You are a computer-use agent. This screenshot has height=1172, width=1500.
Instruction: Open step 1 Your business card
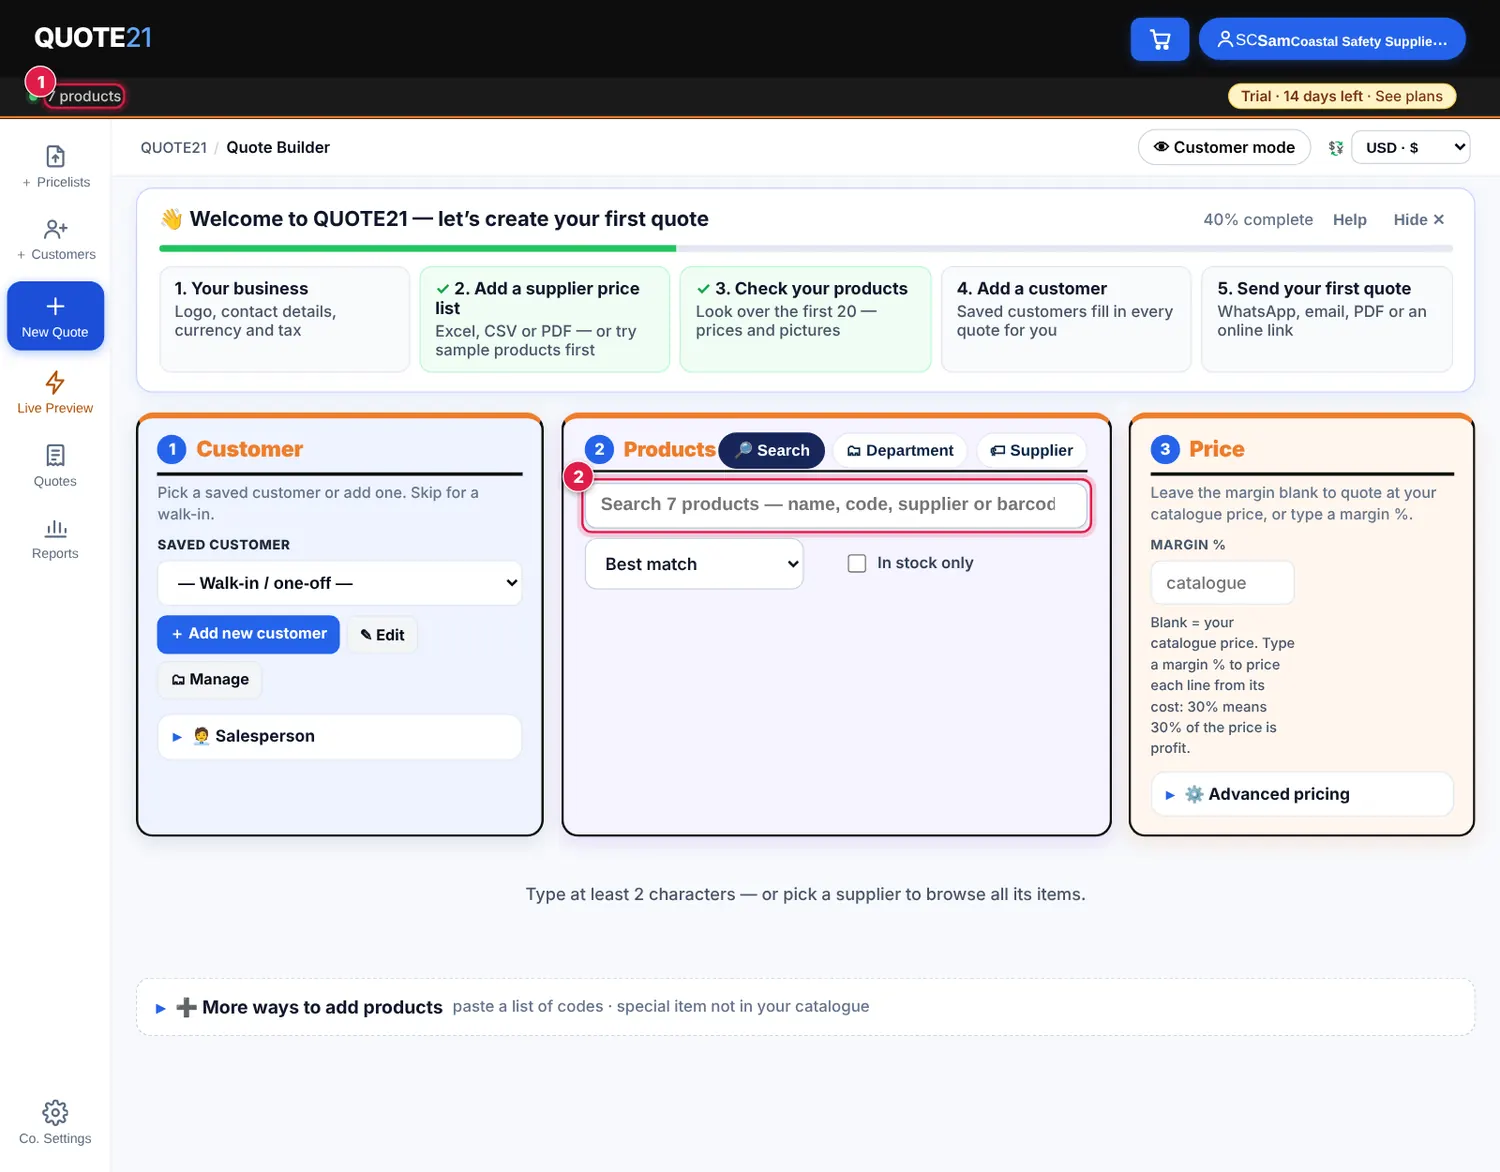point(285,319)
